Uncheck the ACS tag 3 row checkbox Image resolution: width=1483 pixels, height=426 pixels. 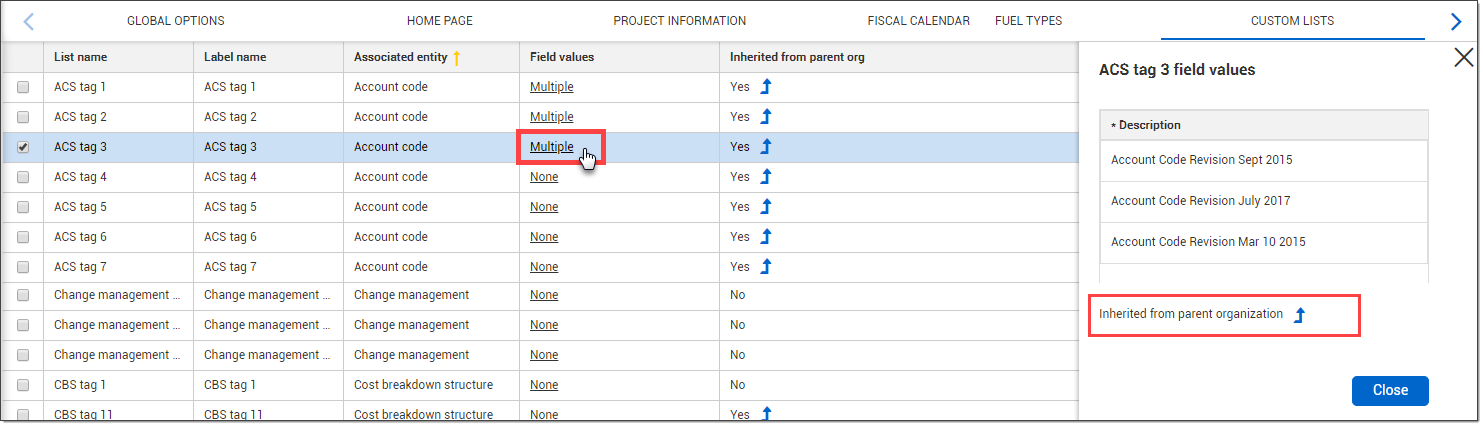(x=23, y=148)
